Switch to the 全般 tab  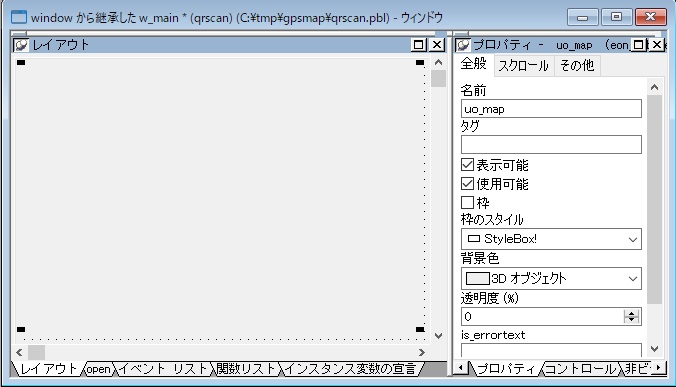[473, 64]
